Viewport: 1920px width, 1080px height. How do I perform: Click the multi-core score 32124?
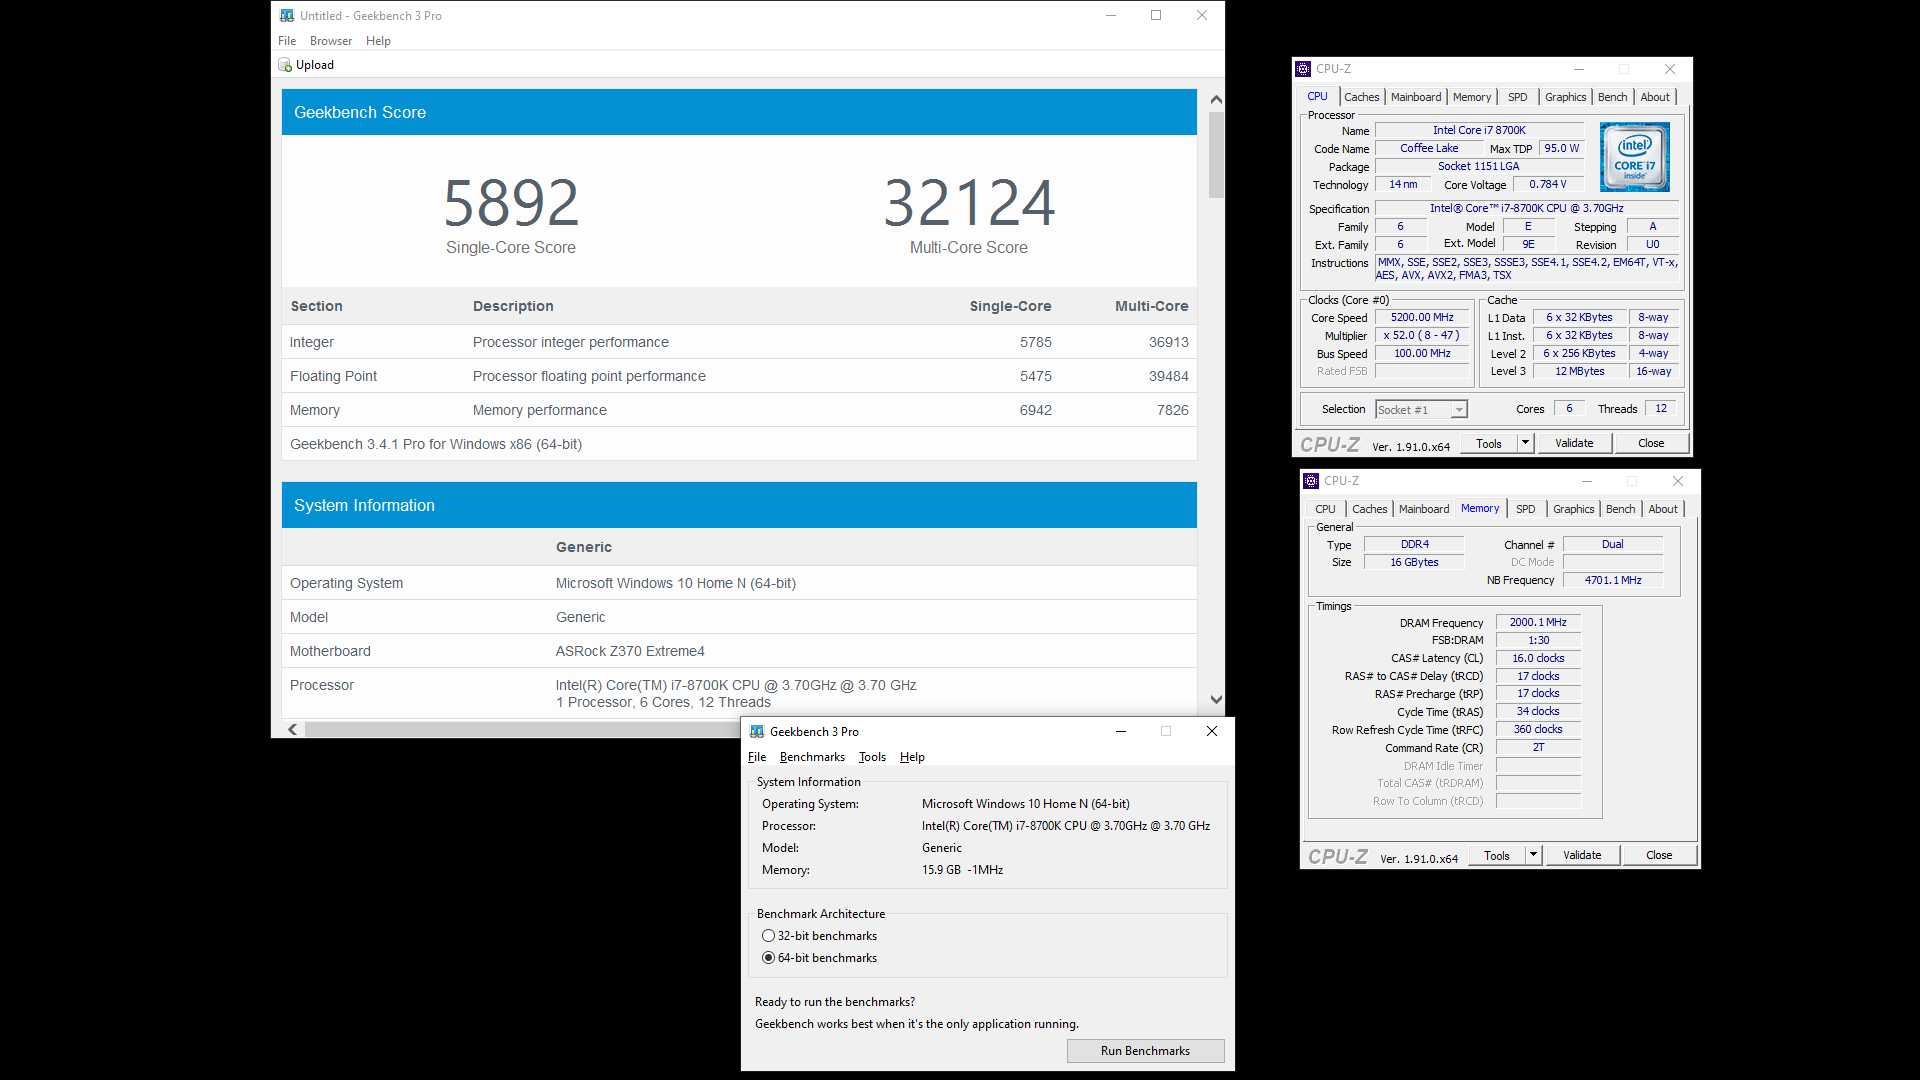pos(969,203)
